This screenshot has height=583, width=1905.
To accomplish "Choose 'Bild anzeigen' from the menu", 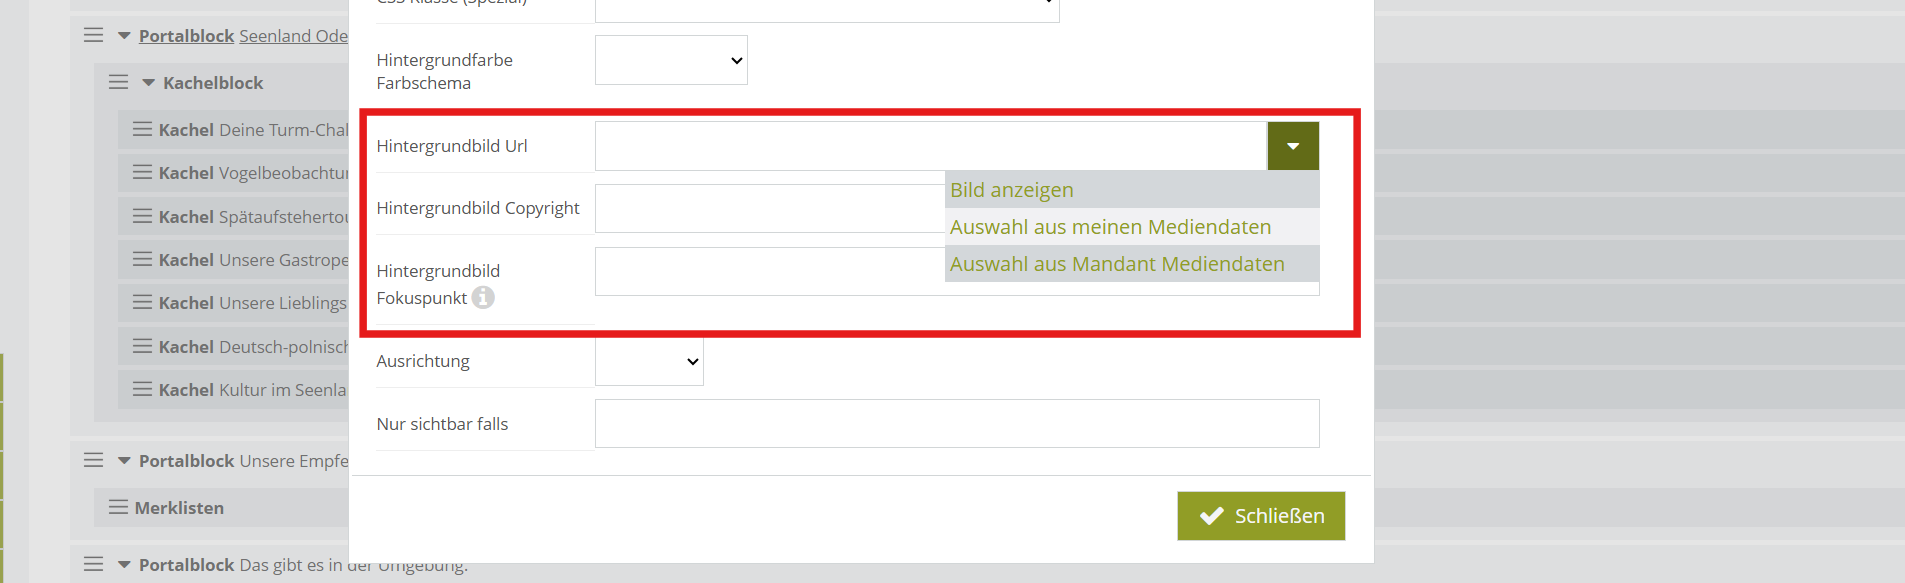I will click(x=1012, y=190).
